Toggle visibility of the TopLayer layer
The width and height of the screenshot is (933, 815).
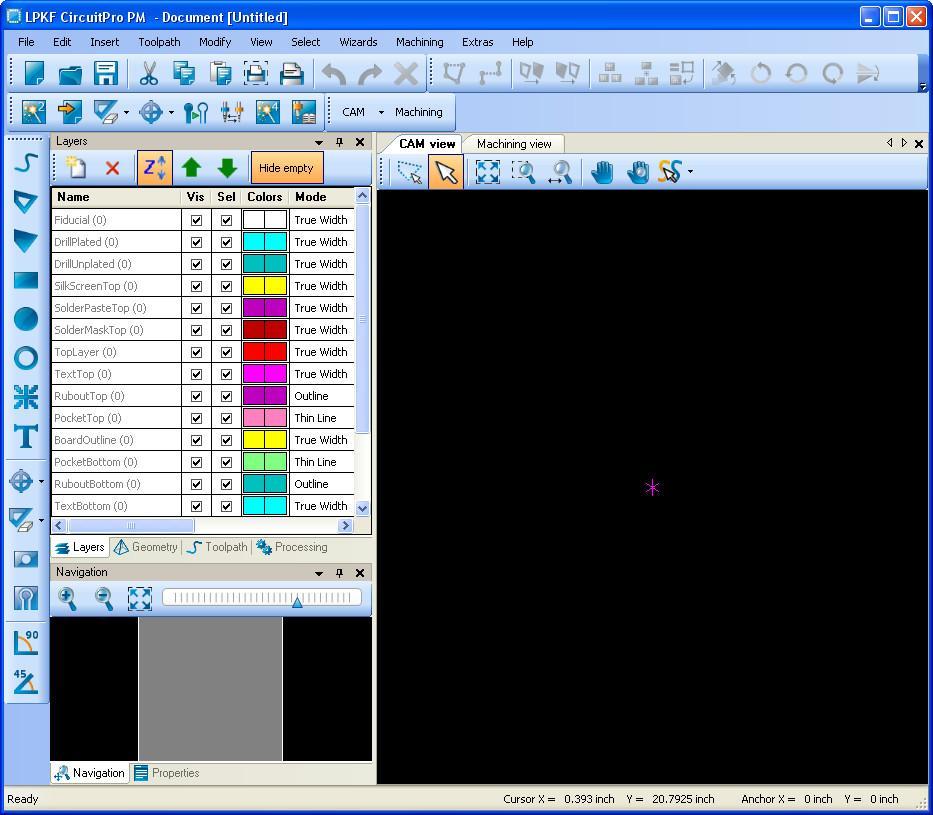point(196,352)
